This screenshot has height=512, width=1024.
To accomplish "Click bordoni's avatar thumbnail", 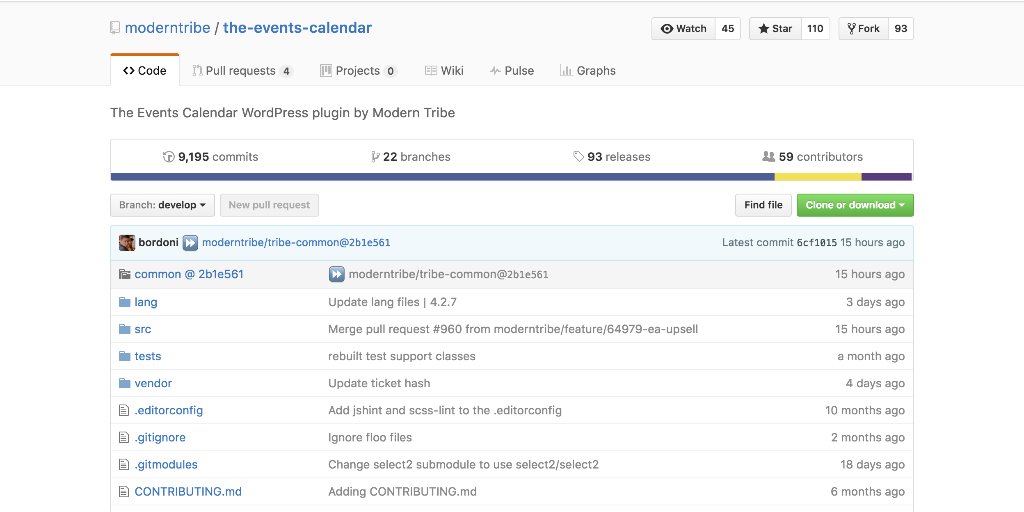I will (127, 243).
